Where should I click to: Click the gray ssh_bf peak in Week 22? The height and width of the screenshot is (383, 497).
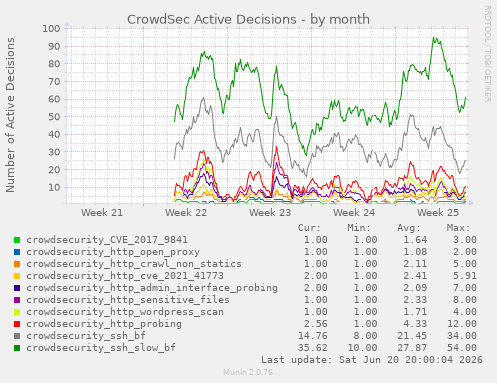pyautogui.click(x=203, y=98)
